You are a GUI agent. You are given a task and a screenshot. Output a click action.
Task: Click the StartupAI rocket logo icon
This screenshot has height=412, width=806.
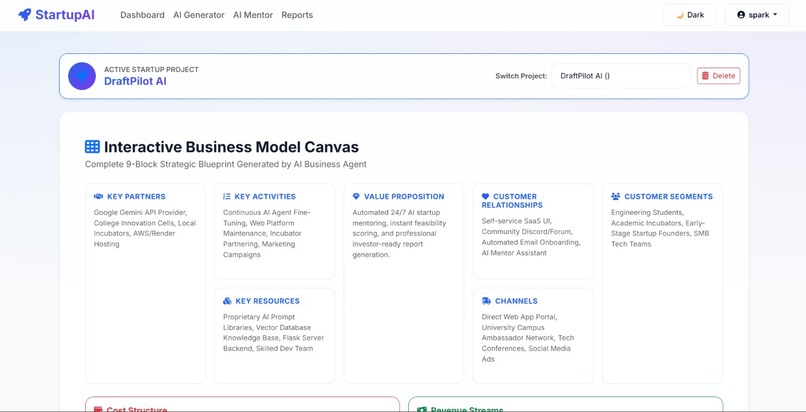pyautogui.click(x=25, y=15)
